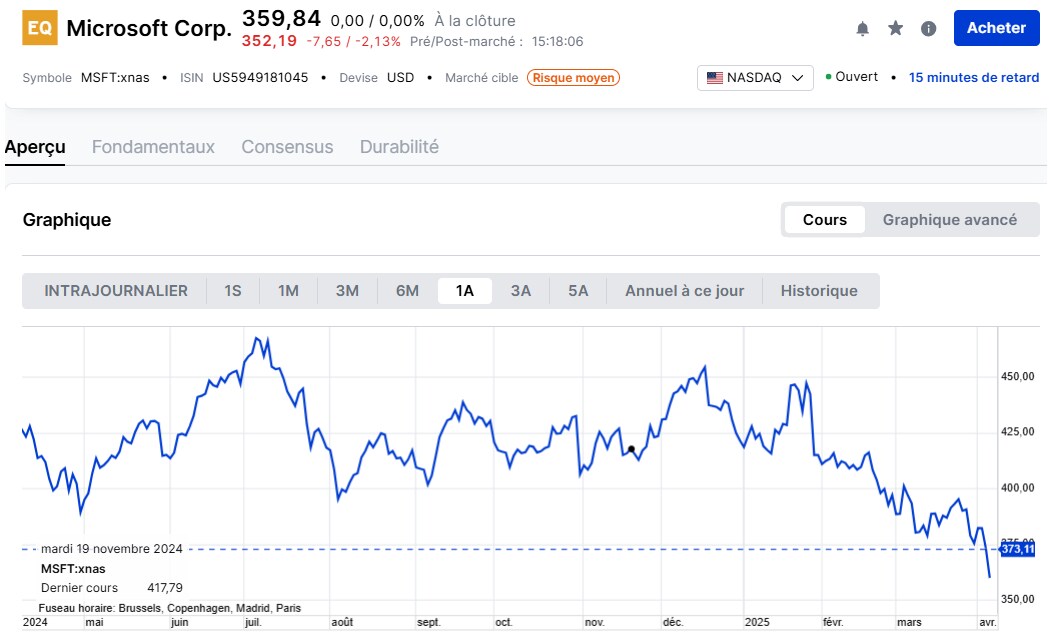Click the US flag icon in exchange selector

pyautogui.click(x=714, y=78)
